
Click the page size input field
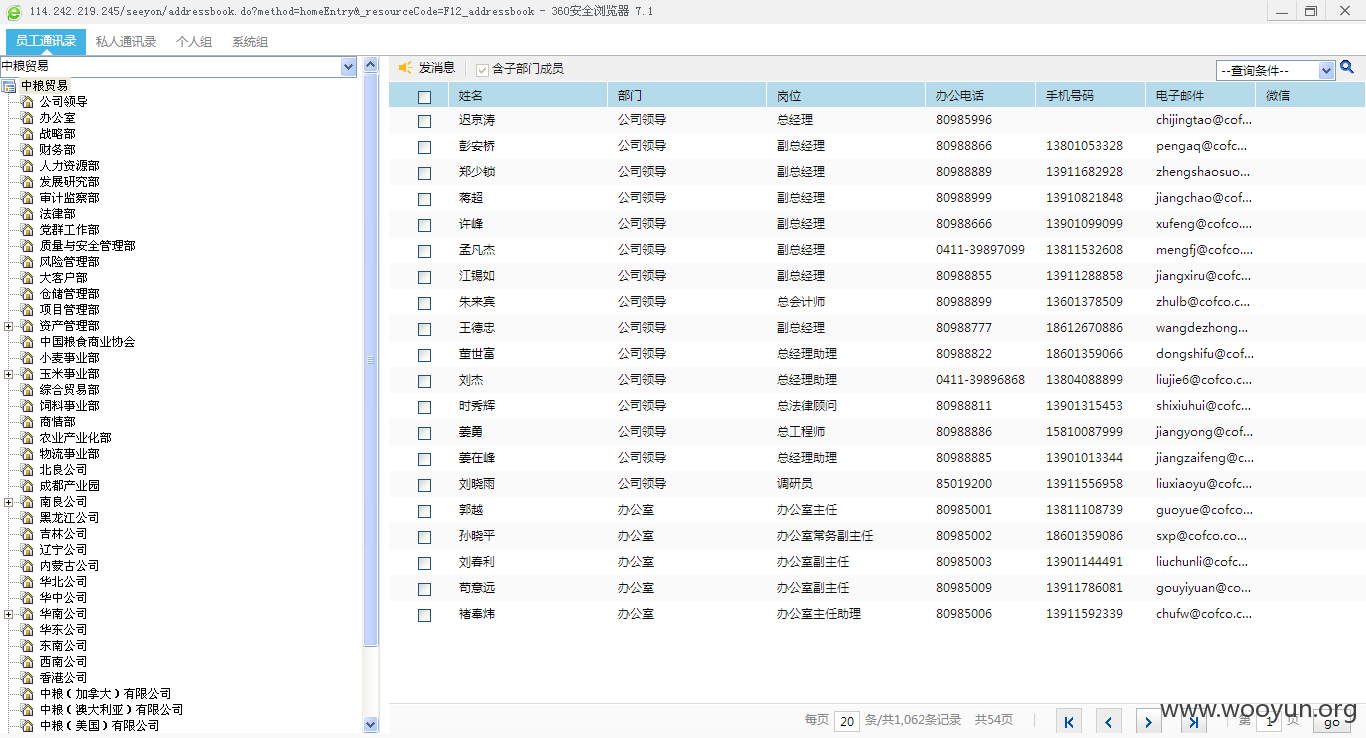[847, 721]
